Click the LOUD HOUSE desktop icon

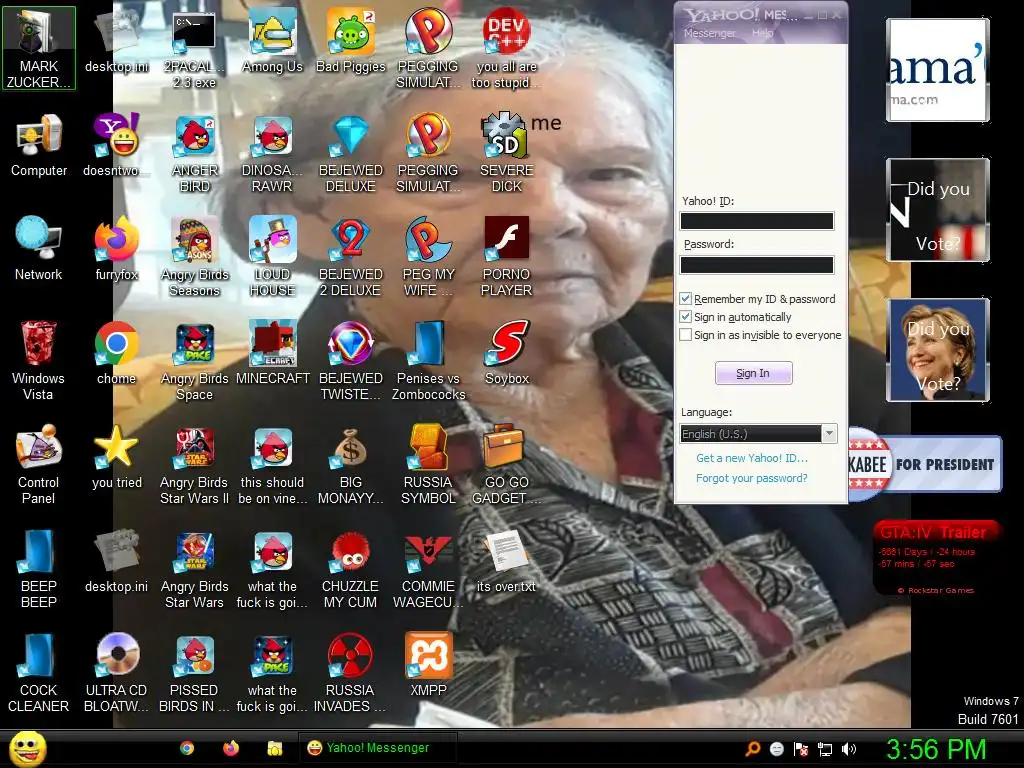point(272,257)
